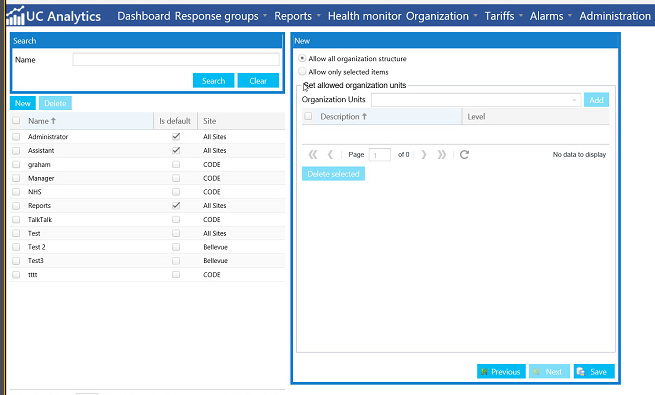Open the Dashboard menu item
This screenshot has width=655, height=395.
144,16
